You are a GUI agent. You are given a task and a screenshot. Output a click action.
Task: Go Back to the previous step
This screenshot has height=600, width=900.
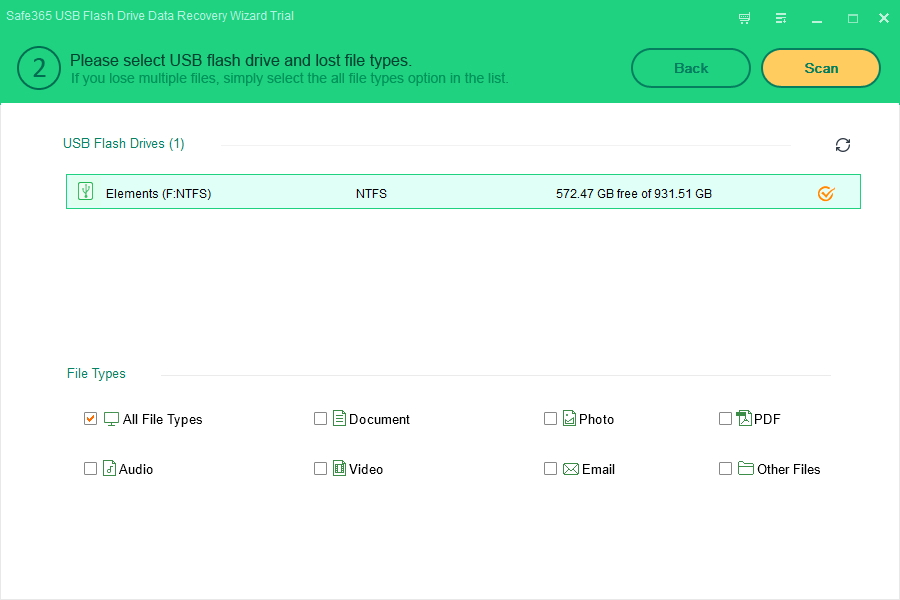pos(690,68)
